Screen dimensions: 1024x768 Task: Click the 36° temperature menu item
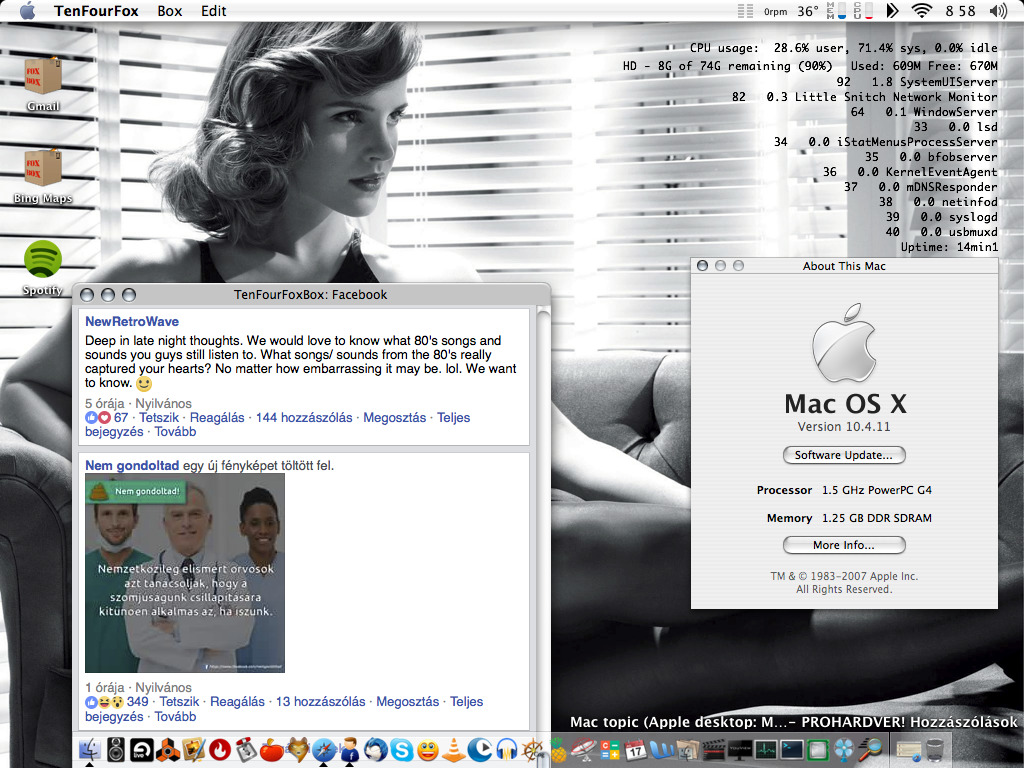click(x=808, y=11)
